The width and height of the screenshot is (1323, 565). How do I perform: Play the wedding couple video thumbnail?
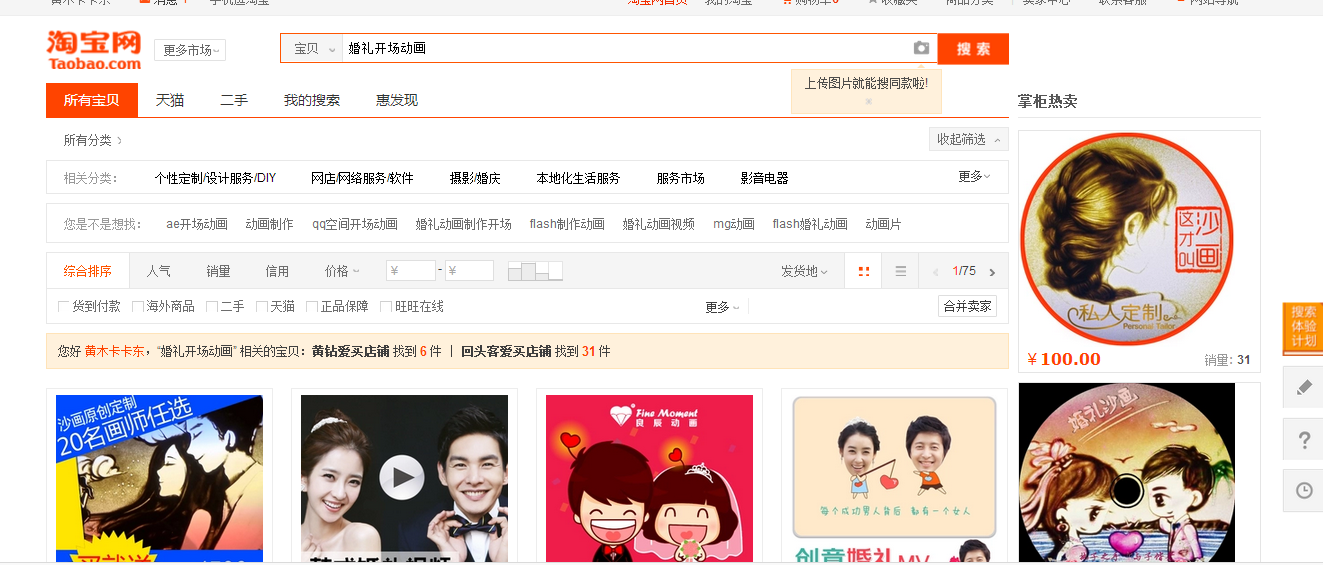click(401, 478)
